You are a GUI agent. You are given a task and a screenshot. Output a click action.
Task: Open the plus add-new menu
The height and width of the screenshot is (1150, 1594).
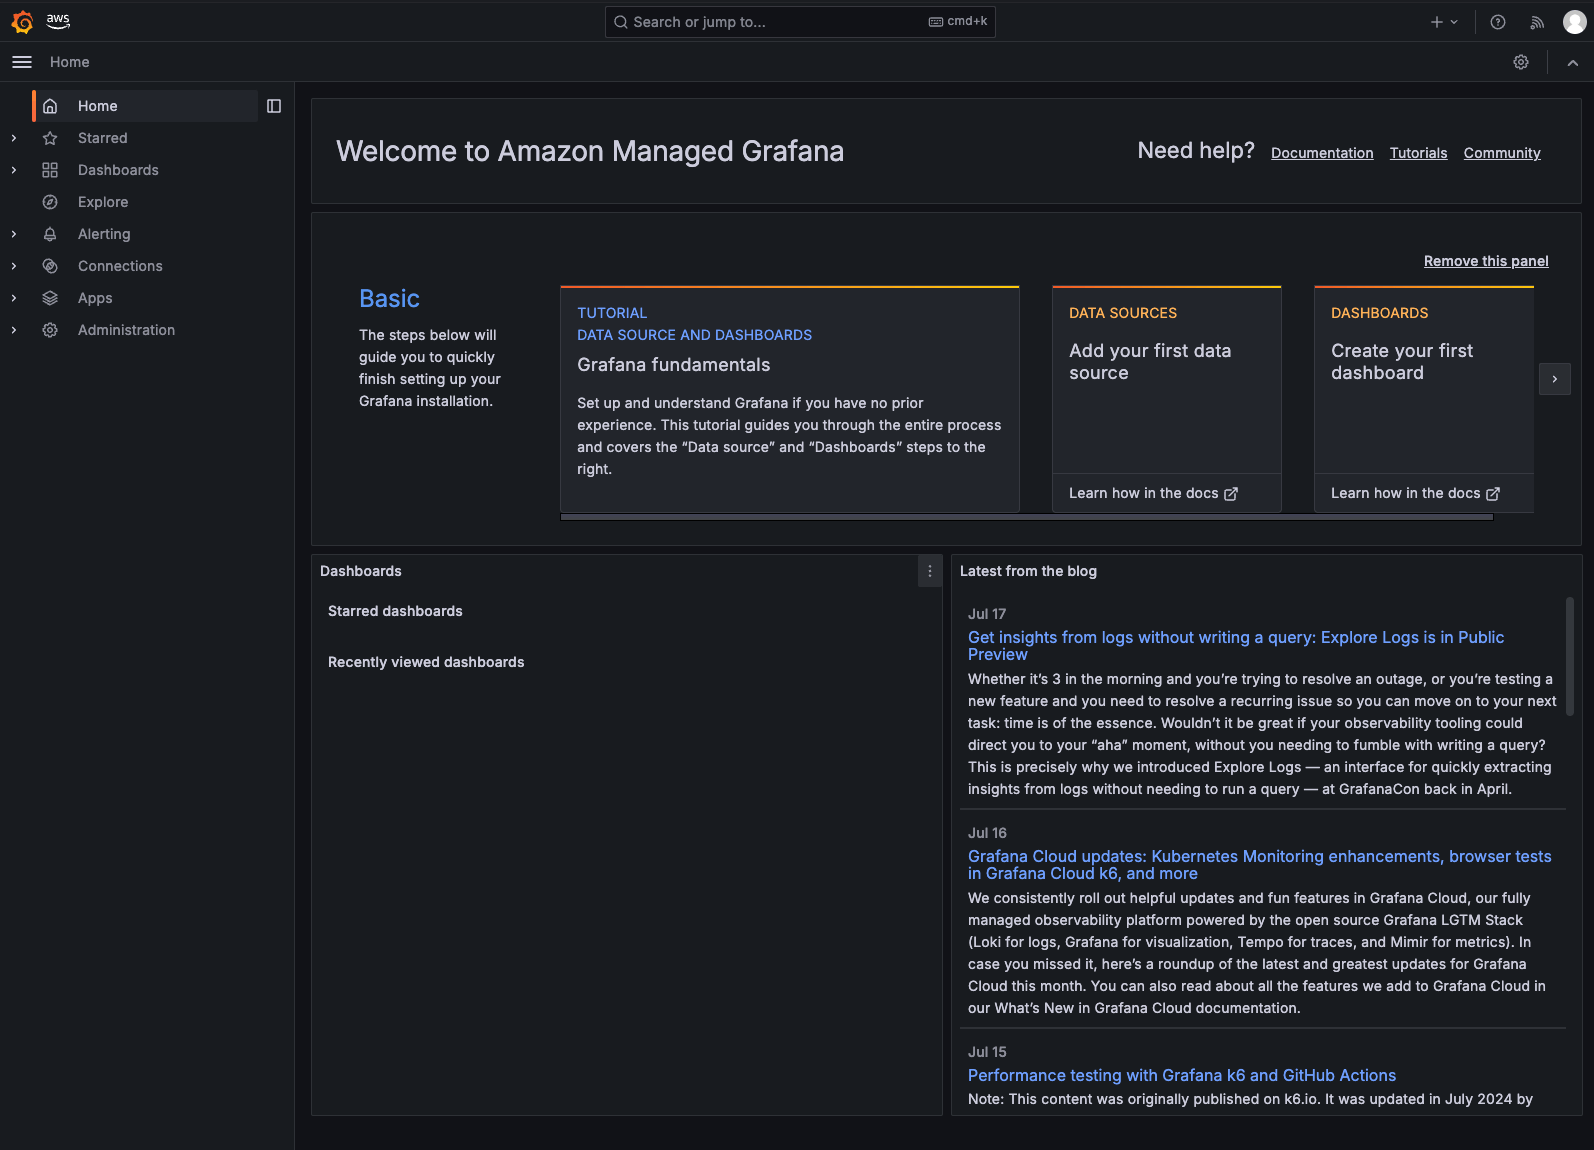1444,22
